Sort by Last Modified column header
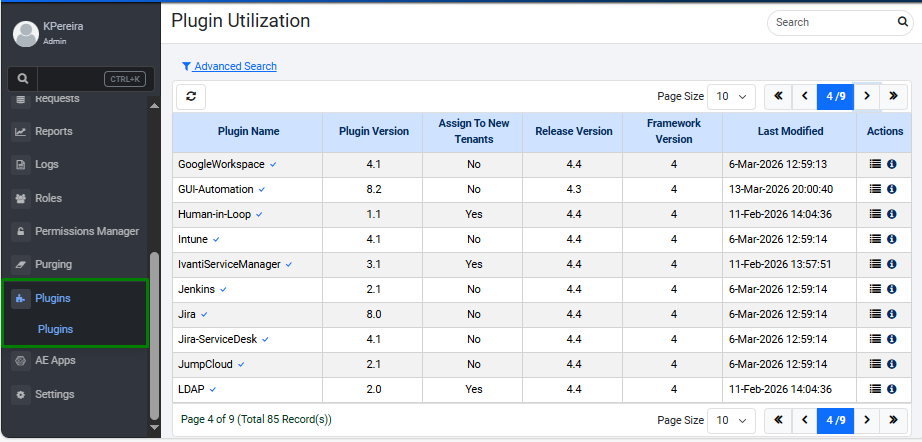 click(790, 132)
